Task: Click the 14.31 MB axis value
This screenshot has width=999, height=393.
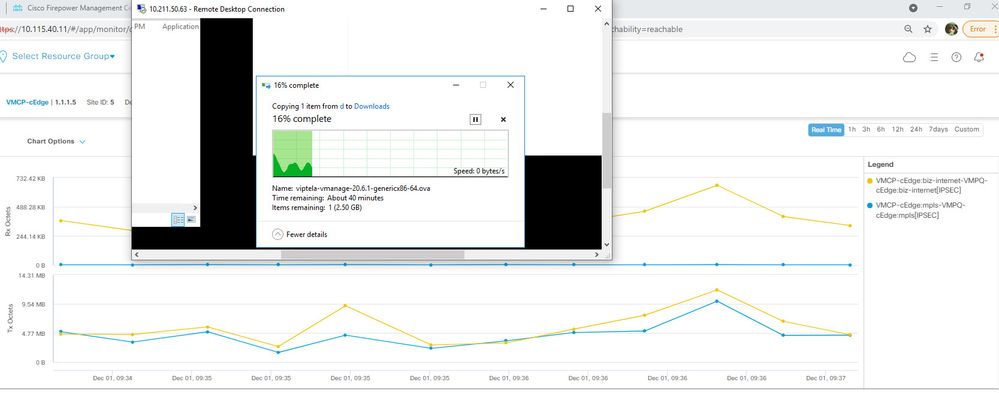Action: point(31,276)
